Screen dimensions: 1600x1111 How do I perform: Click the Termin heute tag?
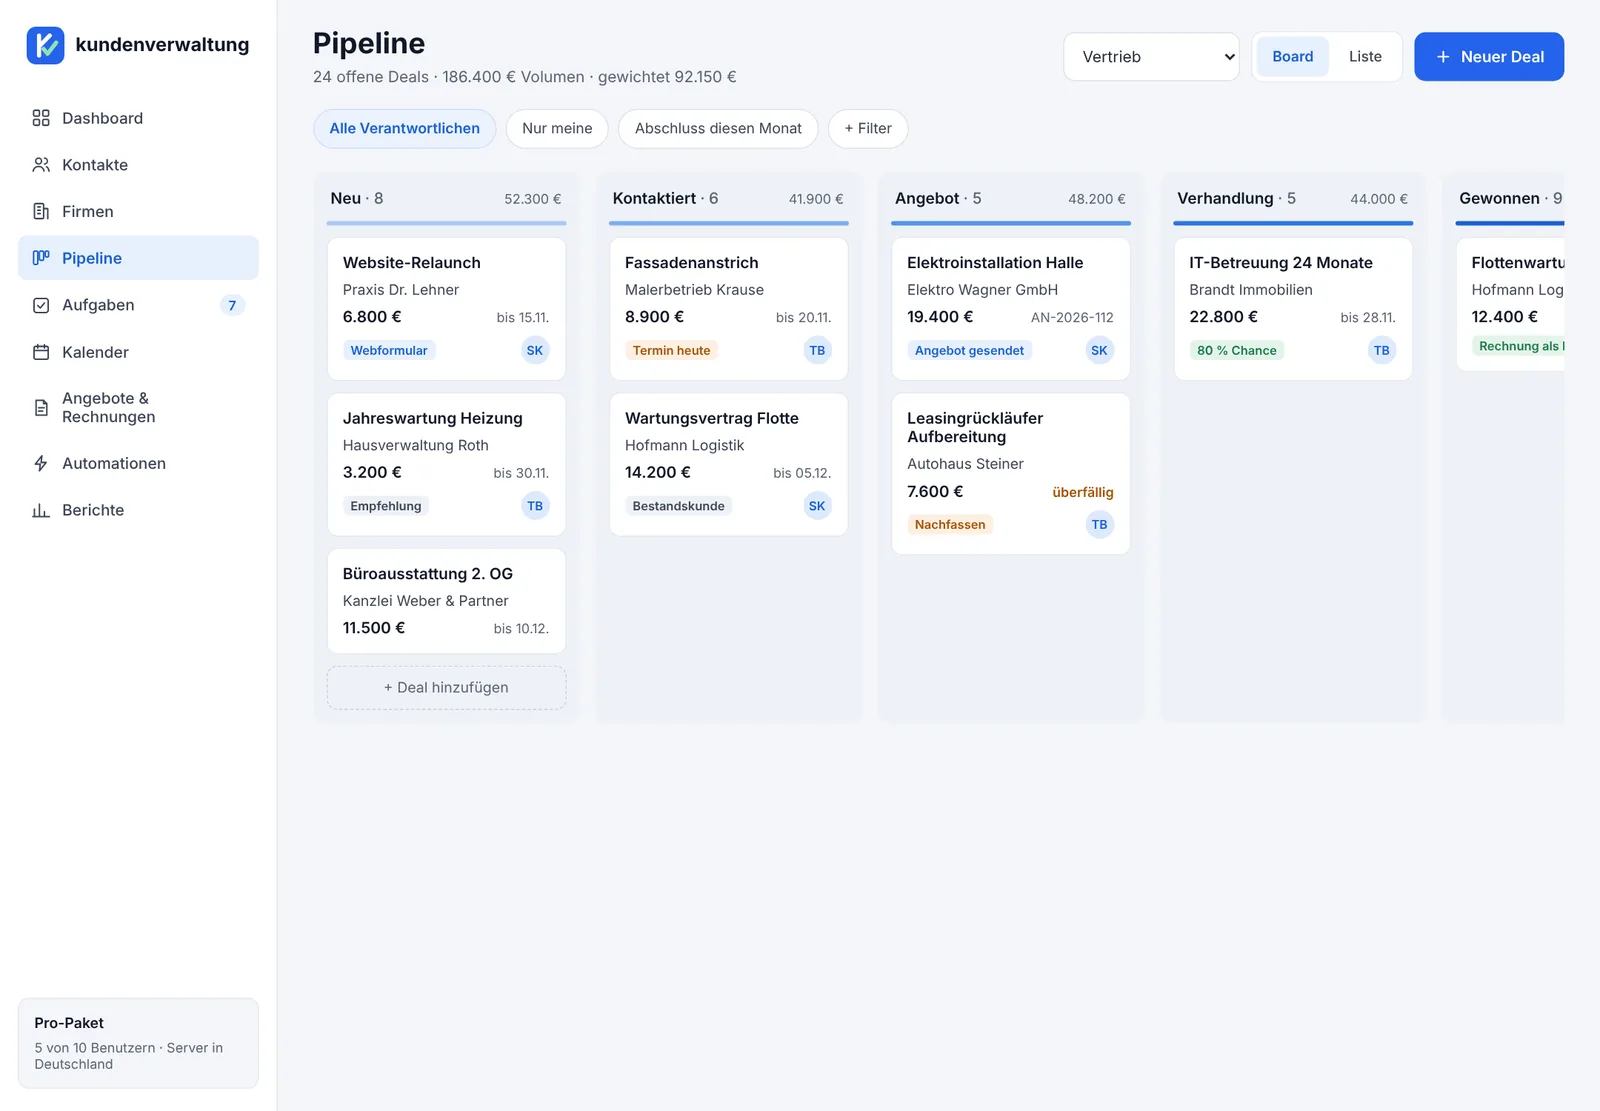pos(671,351)
